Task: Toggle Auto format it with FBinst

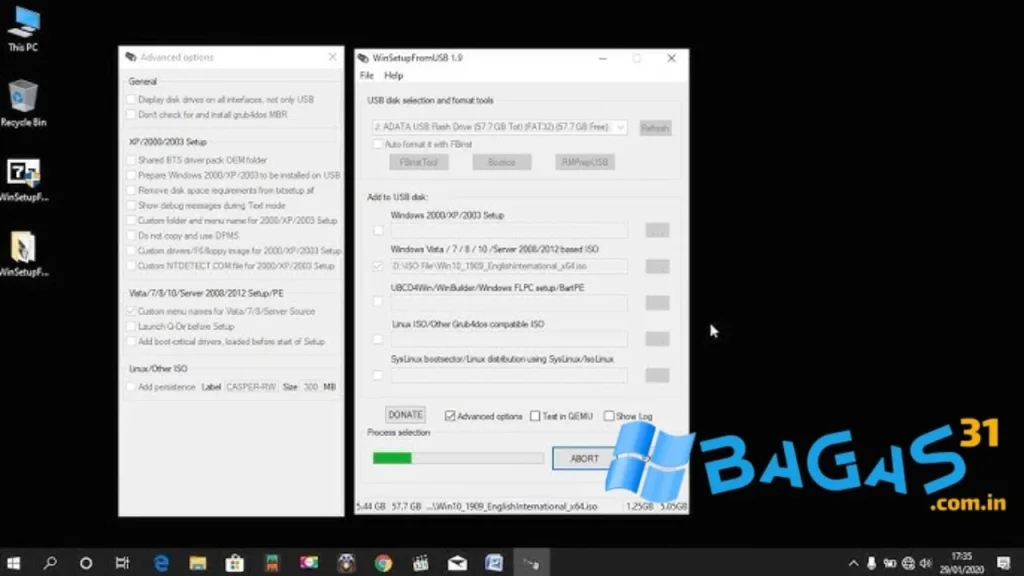Action: click(377, 144)
